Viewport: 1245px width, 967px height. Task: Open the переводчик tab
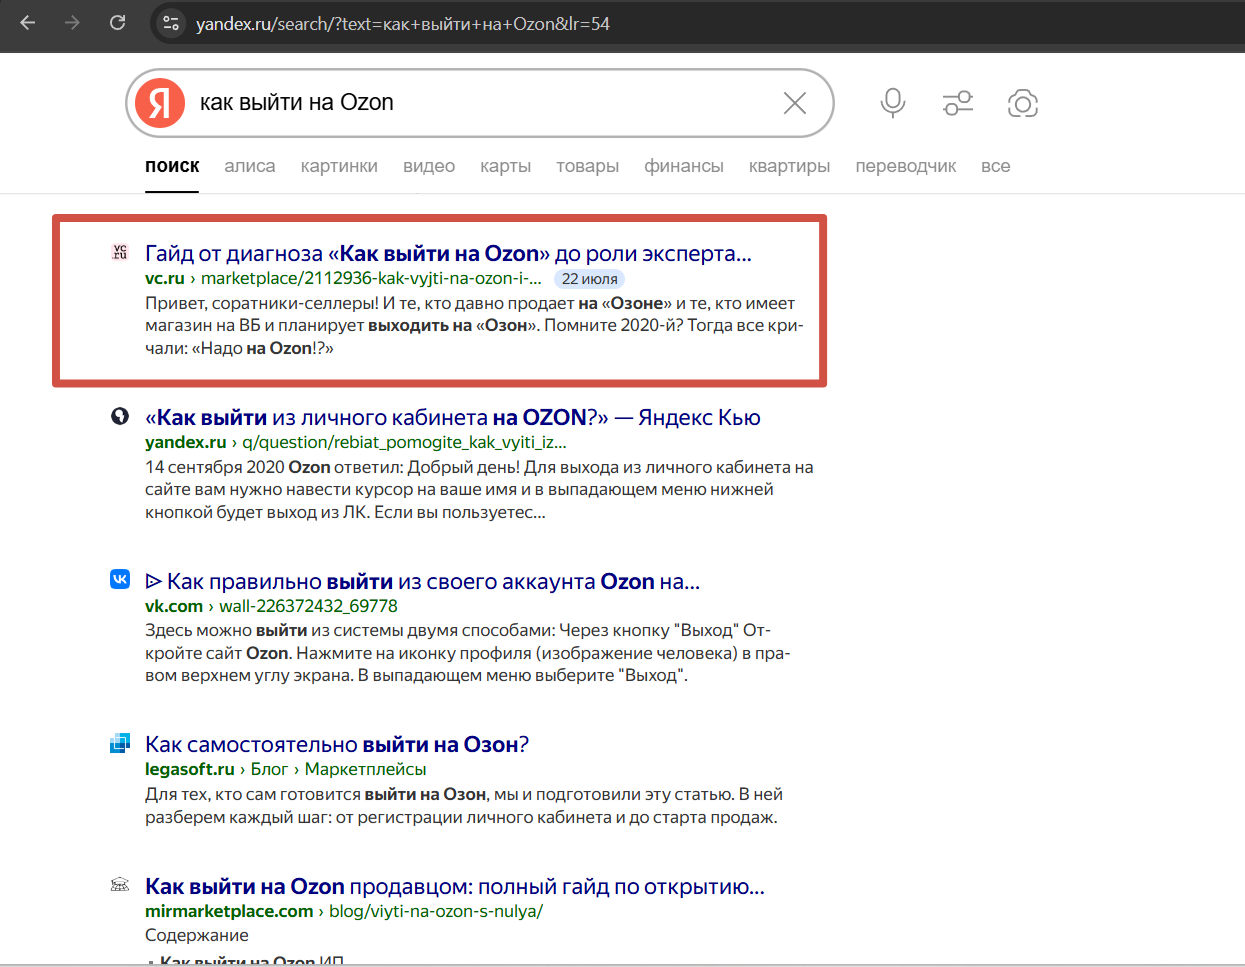(905, 166)
